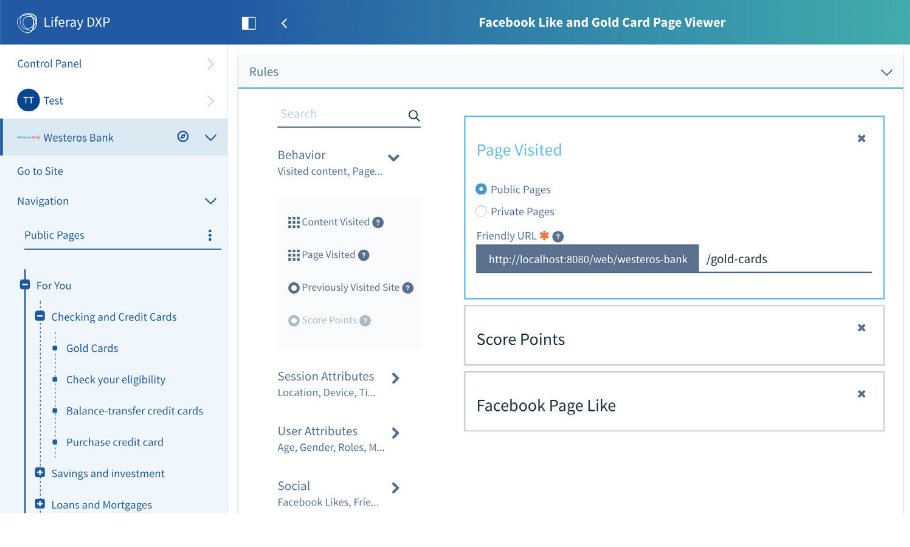Screen dimensions: 910x547
Task: Open help tooltip for Content Visited
Action: tap(378, 222)
